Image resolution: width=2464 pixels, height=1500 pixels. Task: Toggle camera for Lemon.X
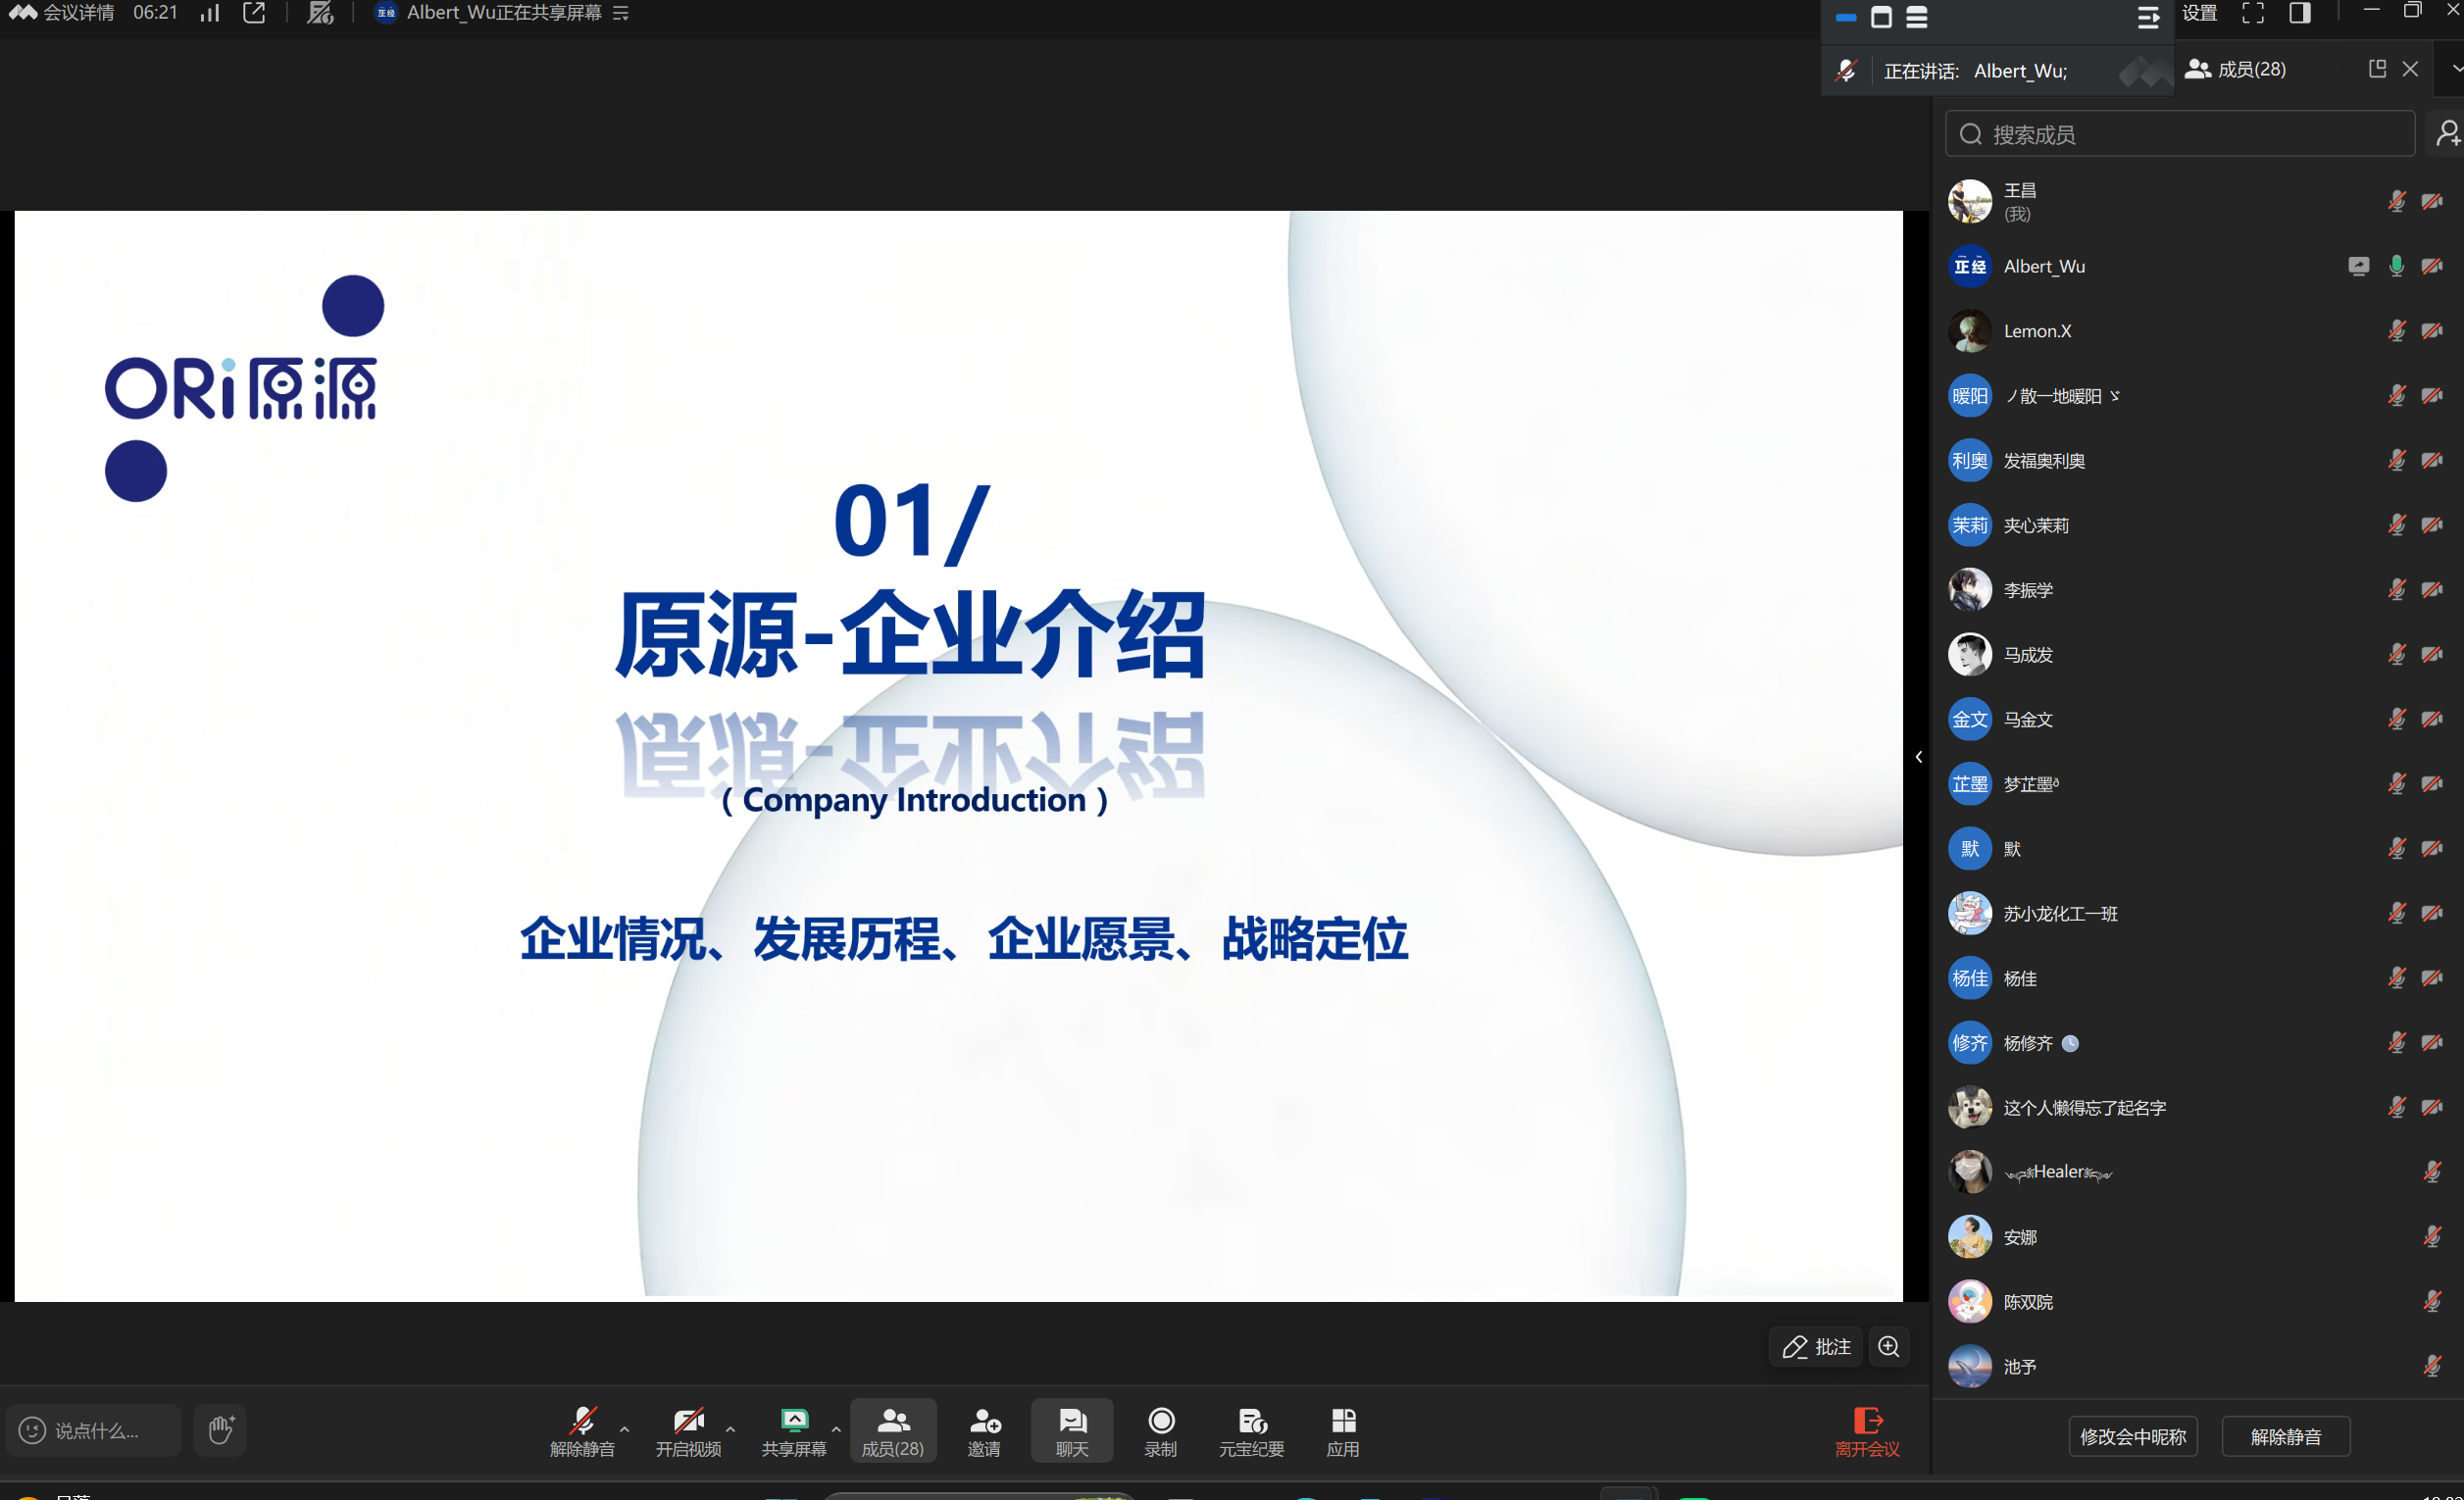[x=2432, y=330]
